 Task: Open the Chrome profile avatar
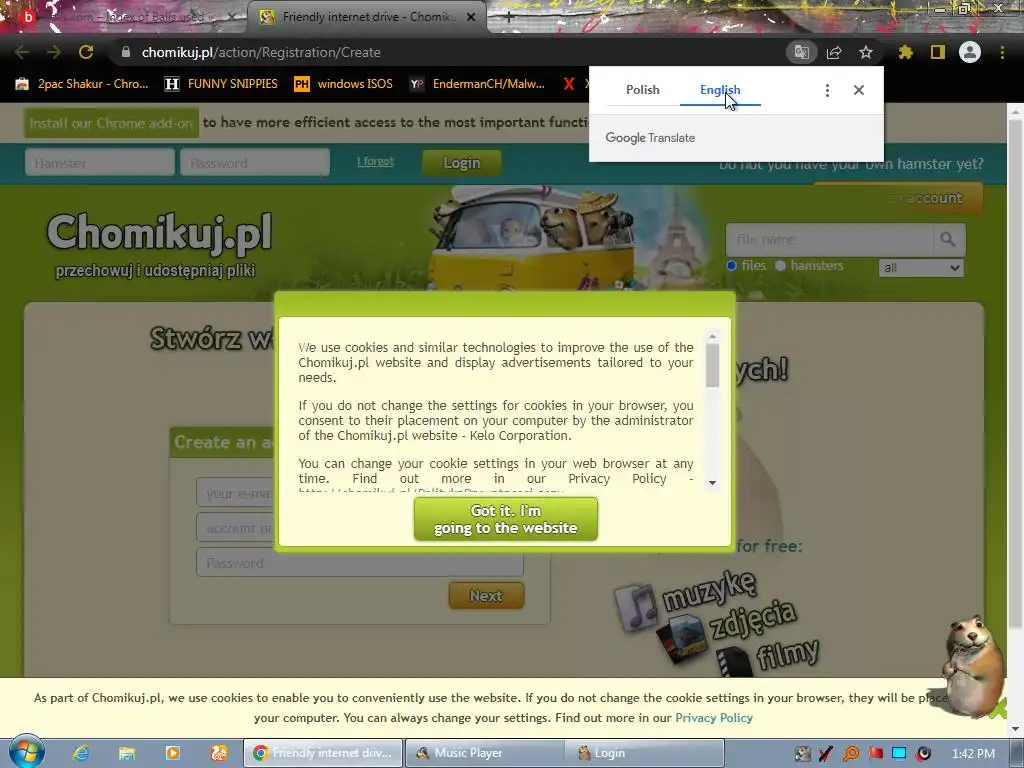pyautogui.click(x=970, y=52)
